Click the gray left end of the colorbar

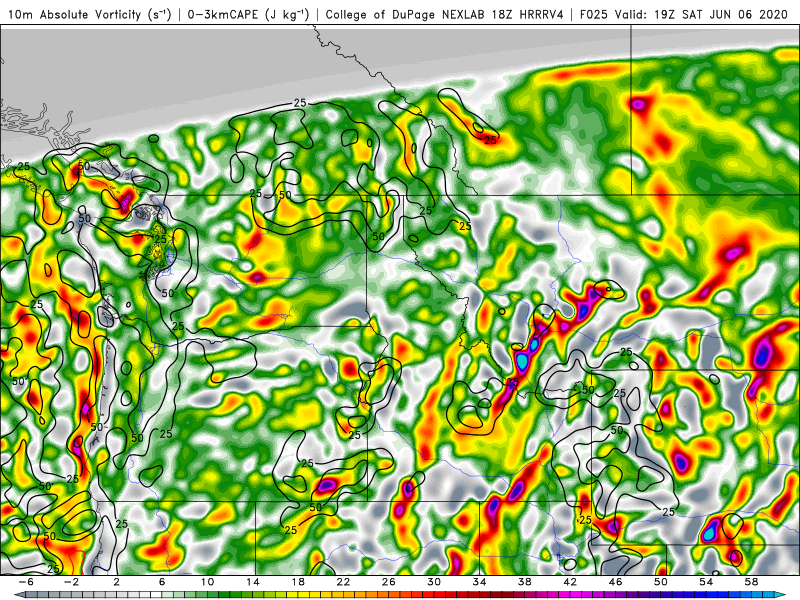pyautogui.click(x=19, y=595)
